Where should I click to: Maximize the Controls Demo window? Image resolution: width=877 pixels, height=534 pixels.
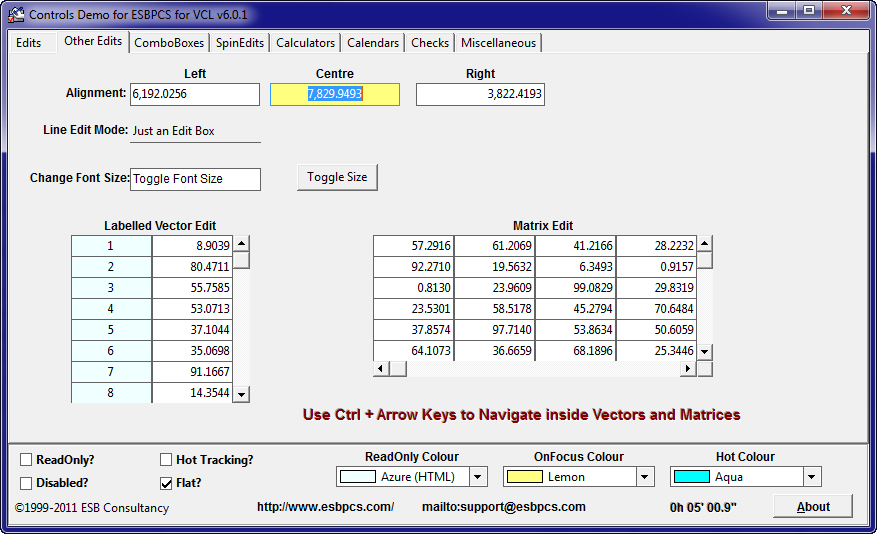tap(809, 11)
